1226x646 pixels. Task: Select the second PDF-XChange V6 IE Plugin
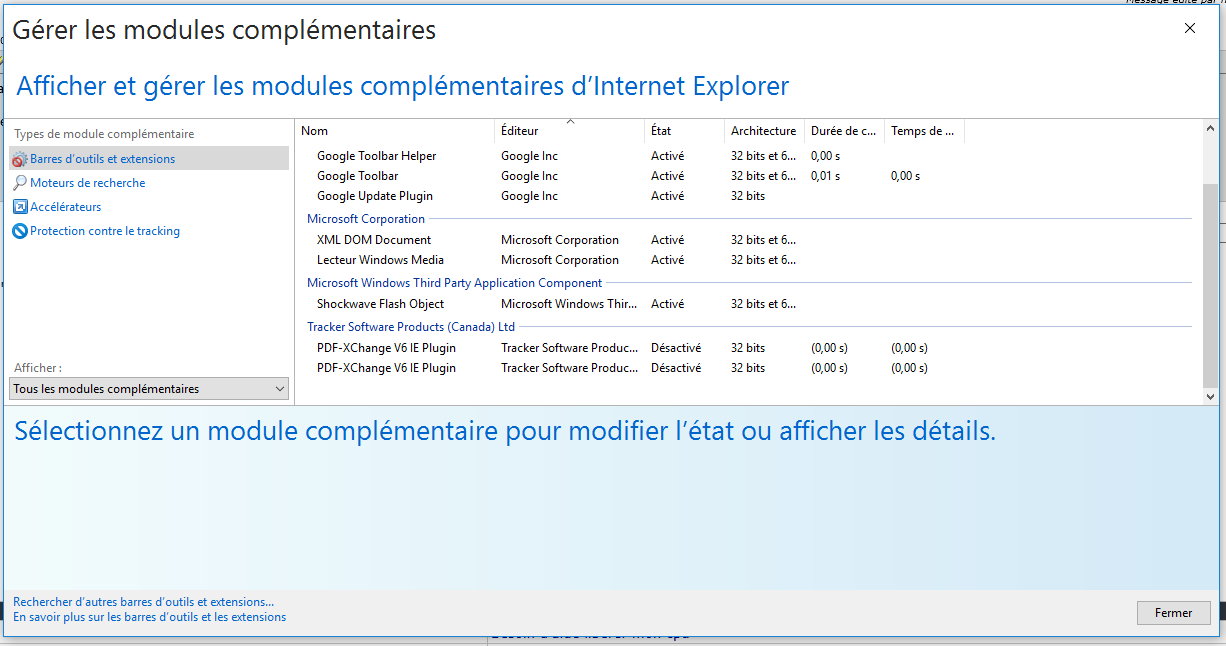pos(748,368)
